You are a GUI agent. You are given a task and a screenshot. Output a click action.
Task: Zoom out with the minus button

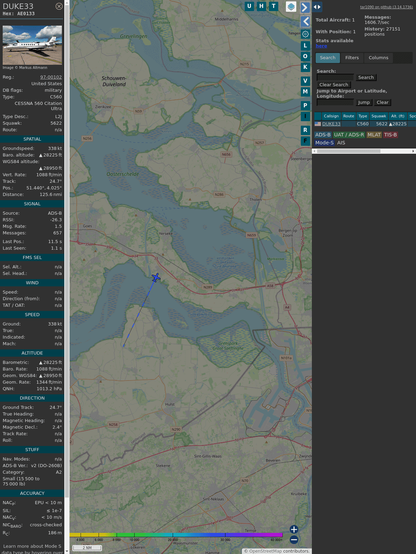(x=294, y=540)
